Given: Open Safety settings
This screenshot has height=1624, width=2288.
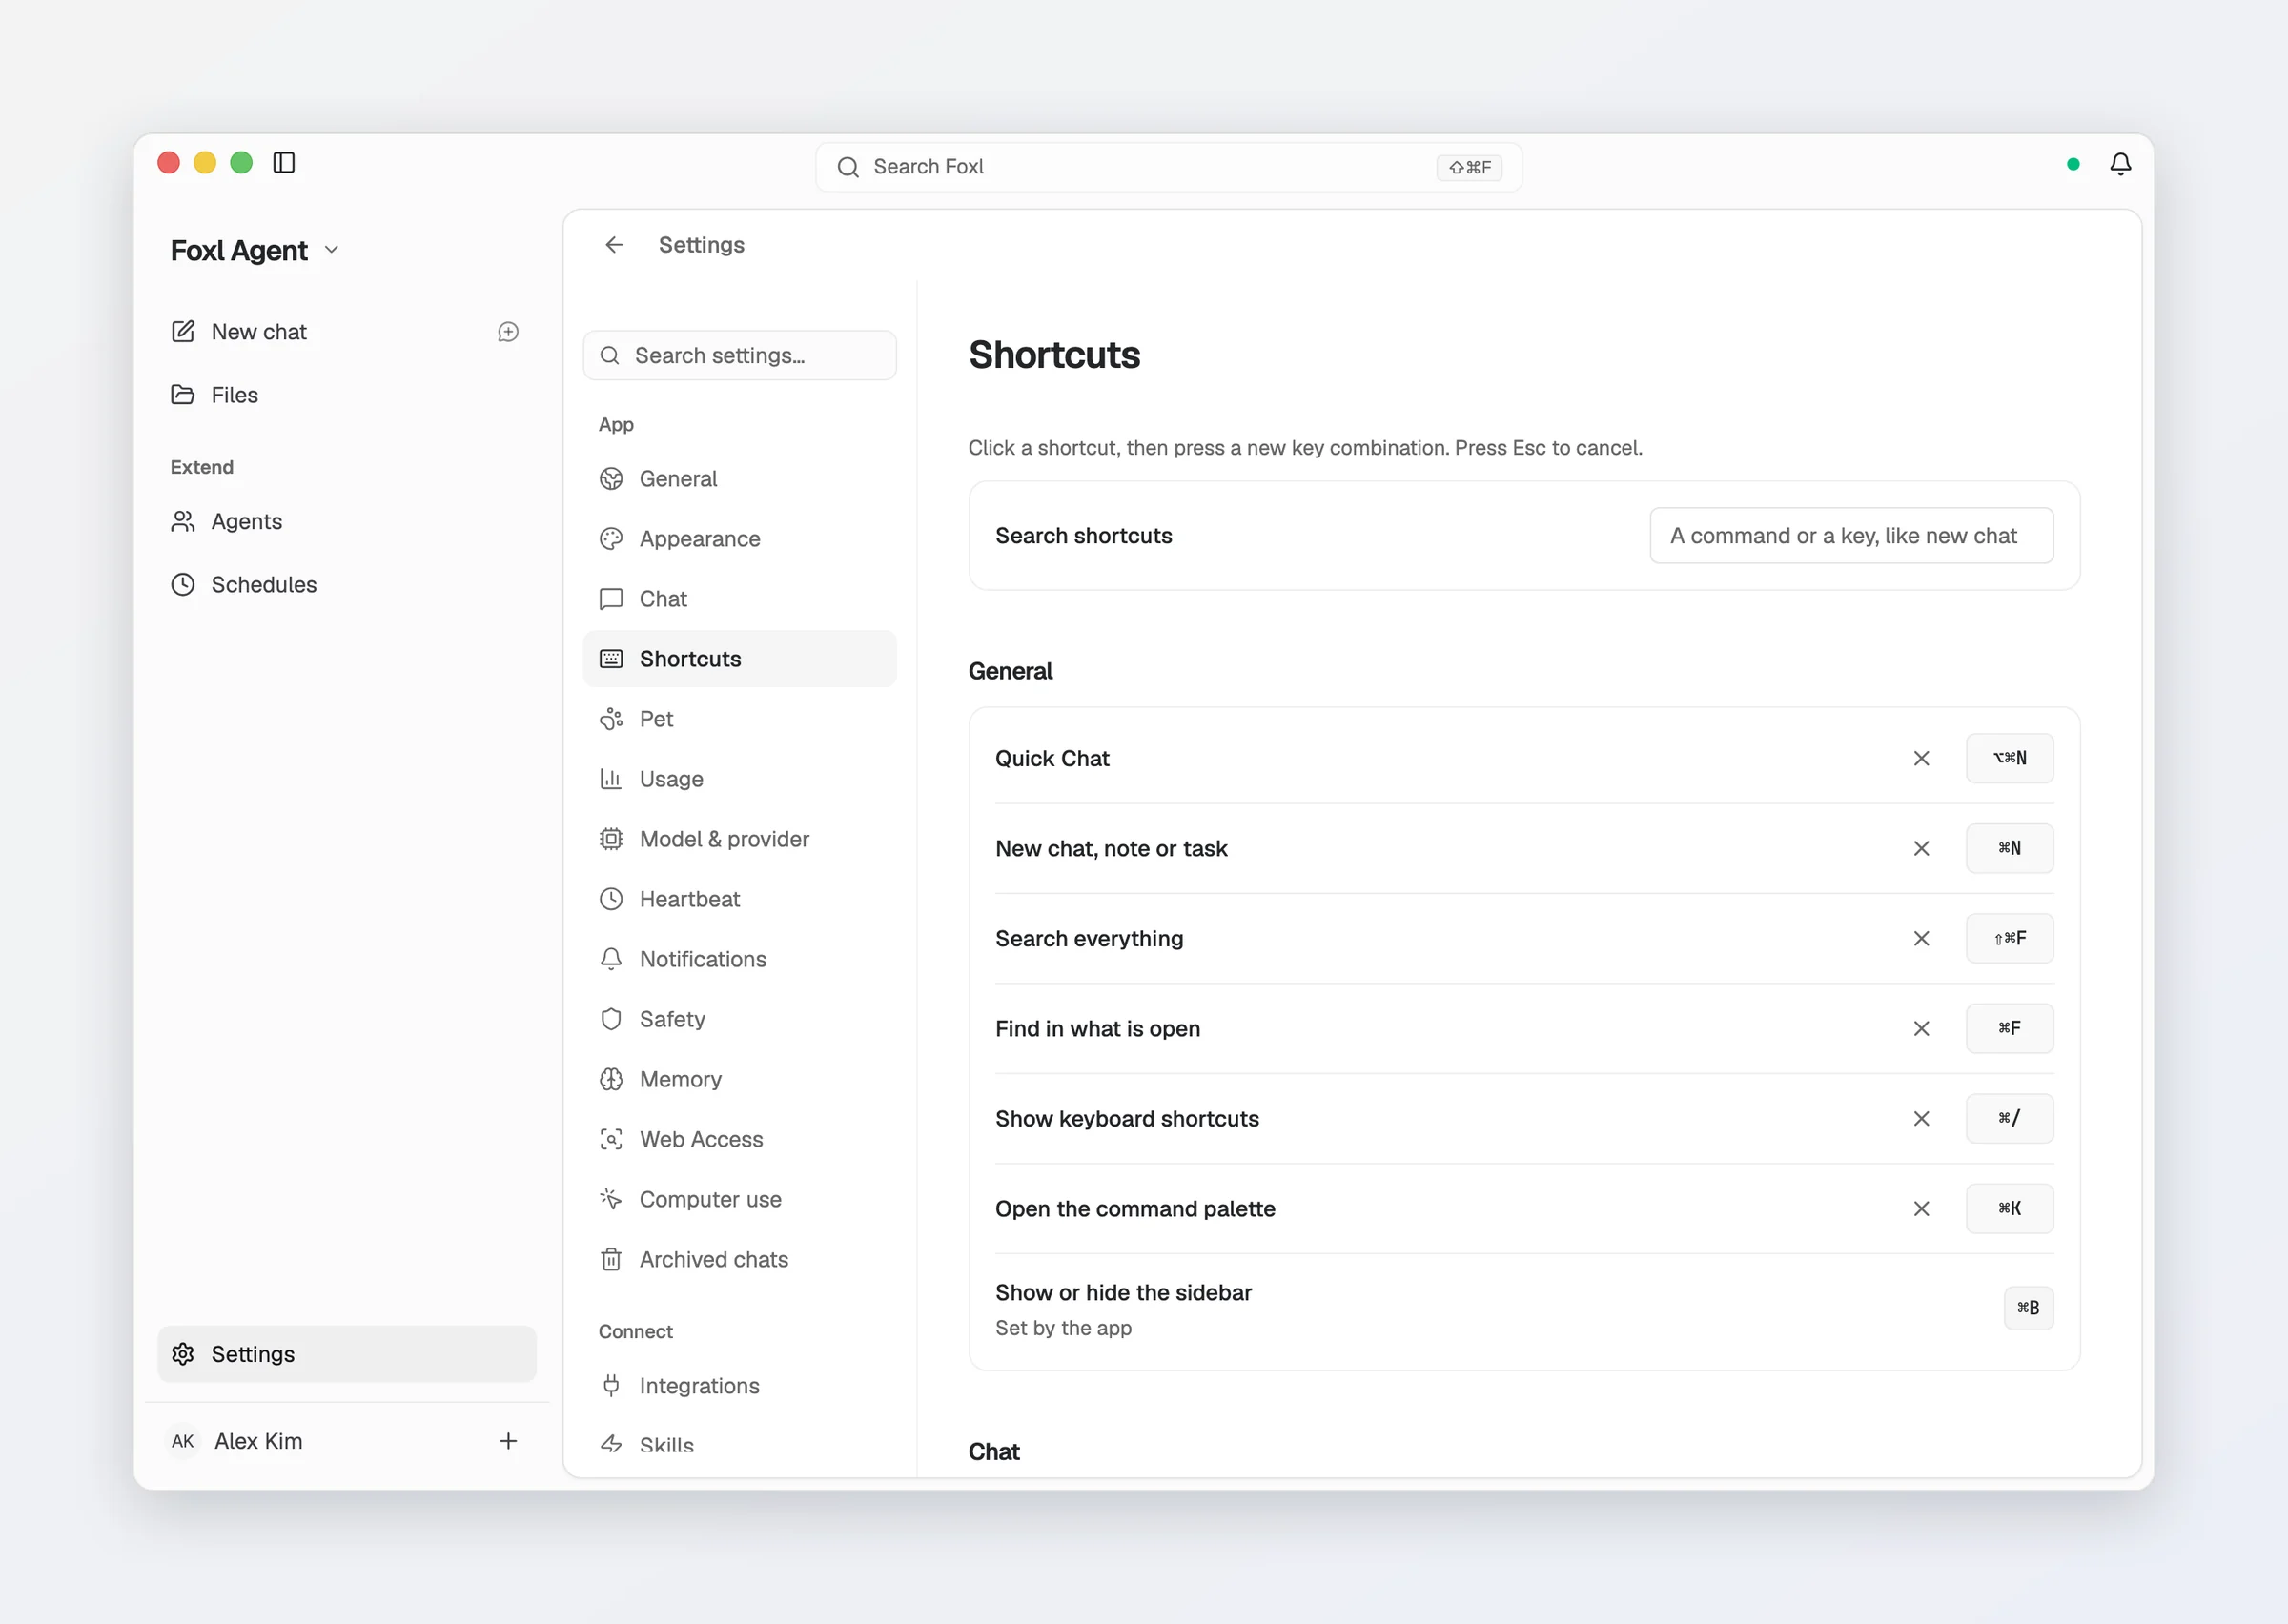Looking at the screenshot, I should (x=739, y=1019).
